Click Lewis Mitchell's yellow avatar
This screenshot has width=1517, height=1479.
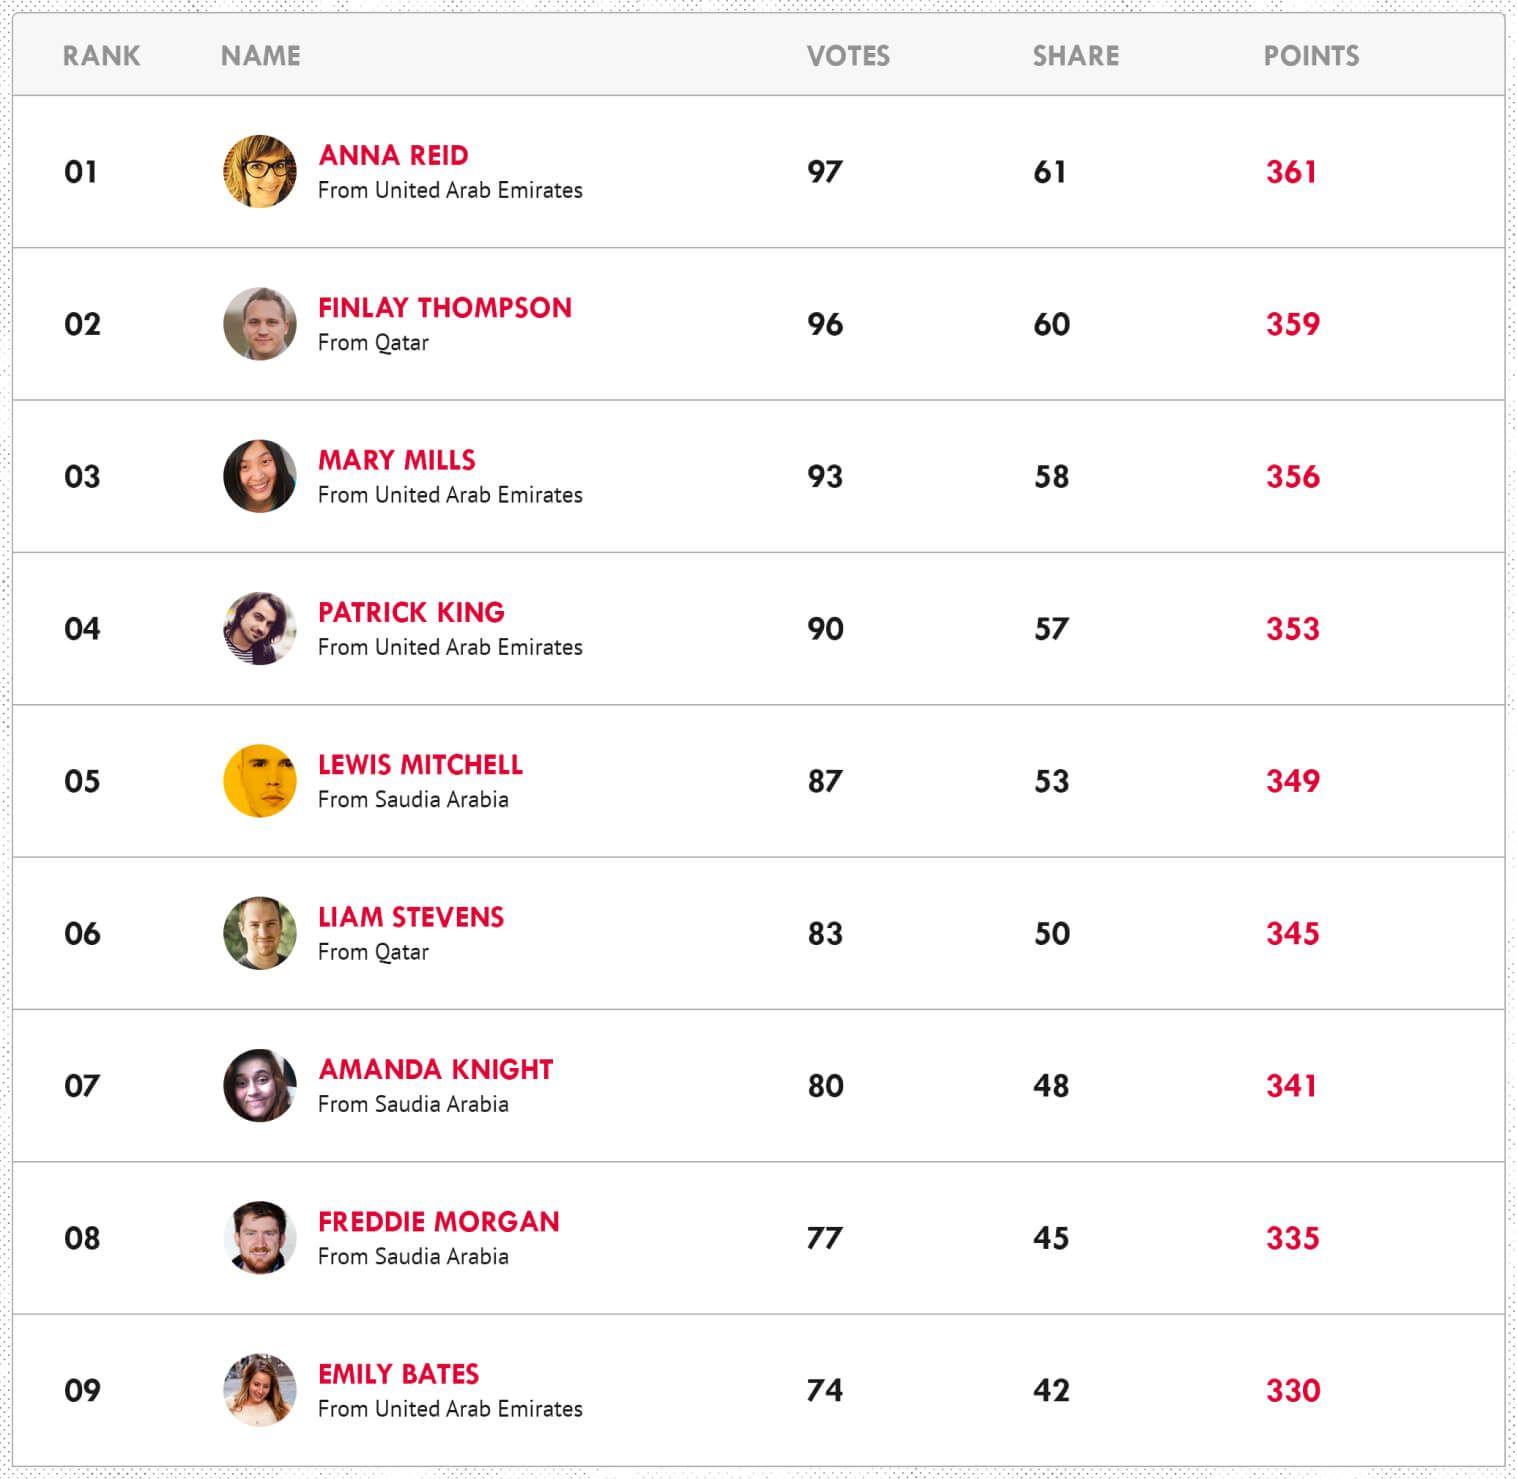(260, 781)
